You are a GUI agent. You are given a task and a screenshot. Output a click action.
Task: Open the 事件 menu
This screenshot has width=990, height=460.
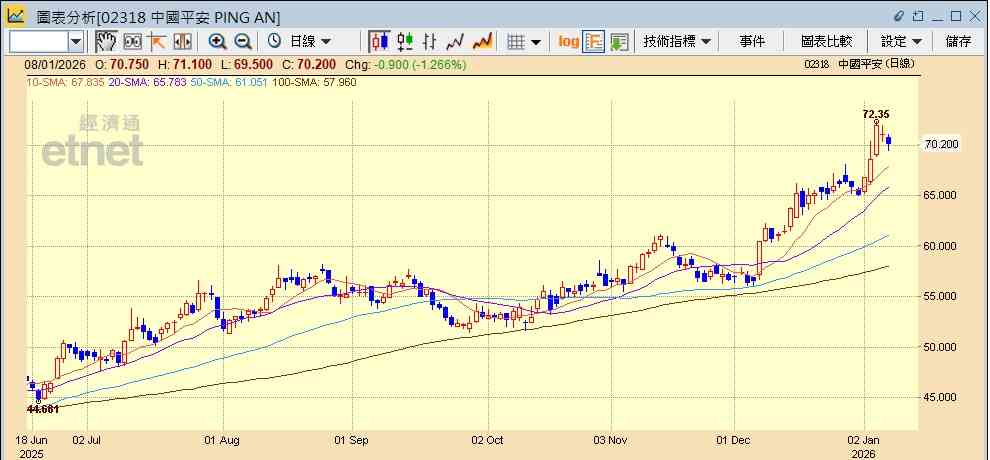pyautogui.click(x=752, y=42)
